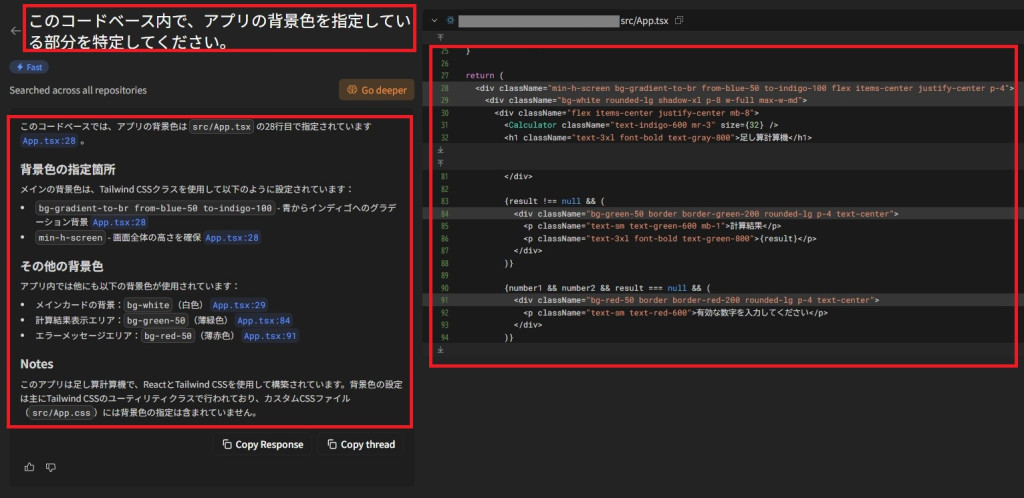This screenshot has width=1024, height=498.
Task: Expand hidden lines below line 94
Action: pos(440,351)
